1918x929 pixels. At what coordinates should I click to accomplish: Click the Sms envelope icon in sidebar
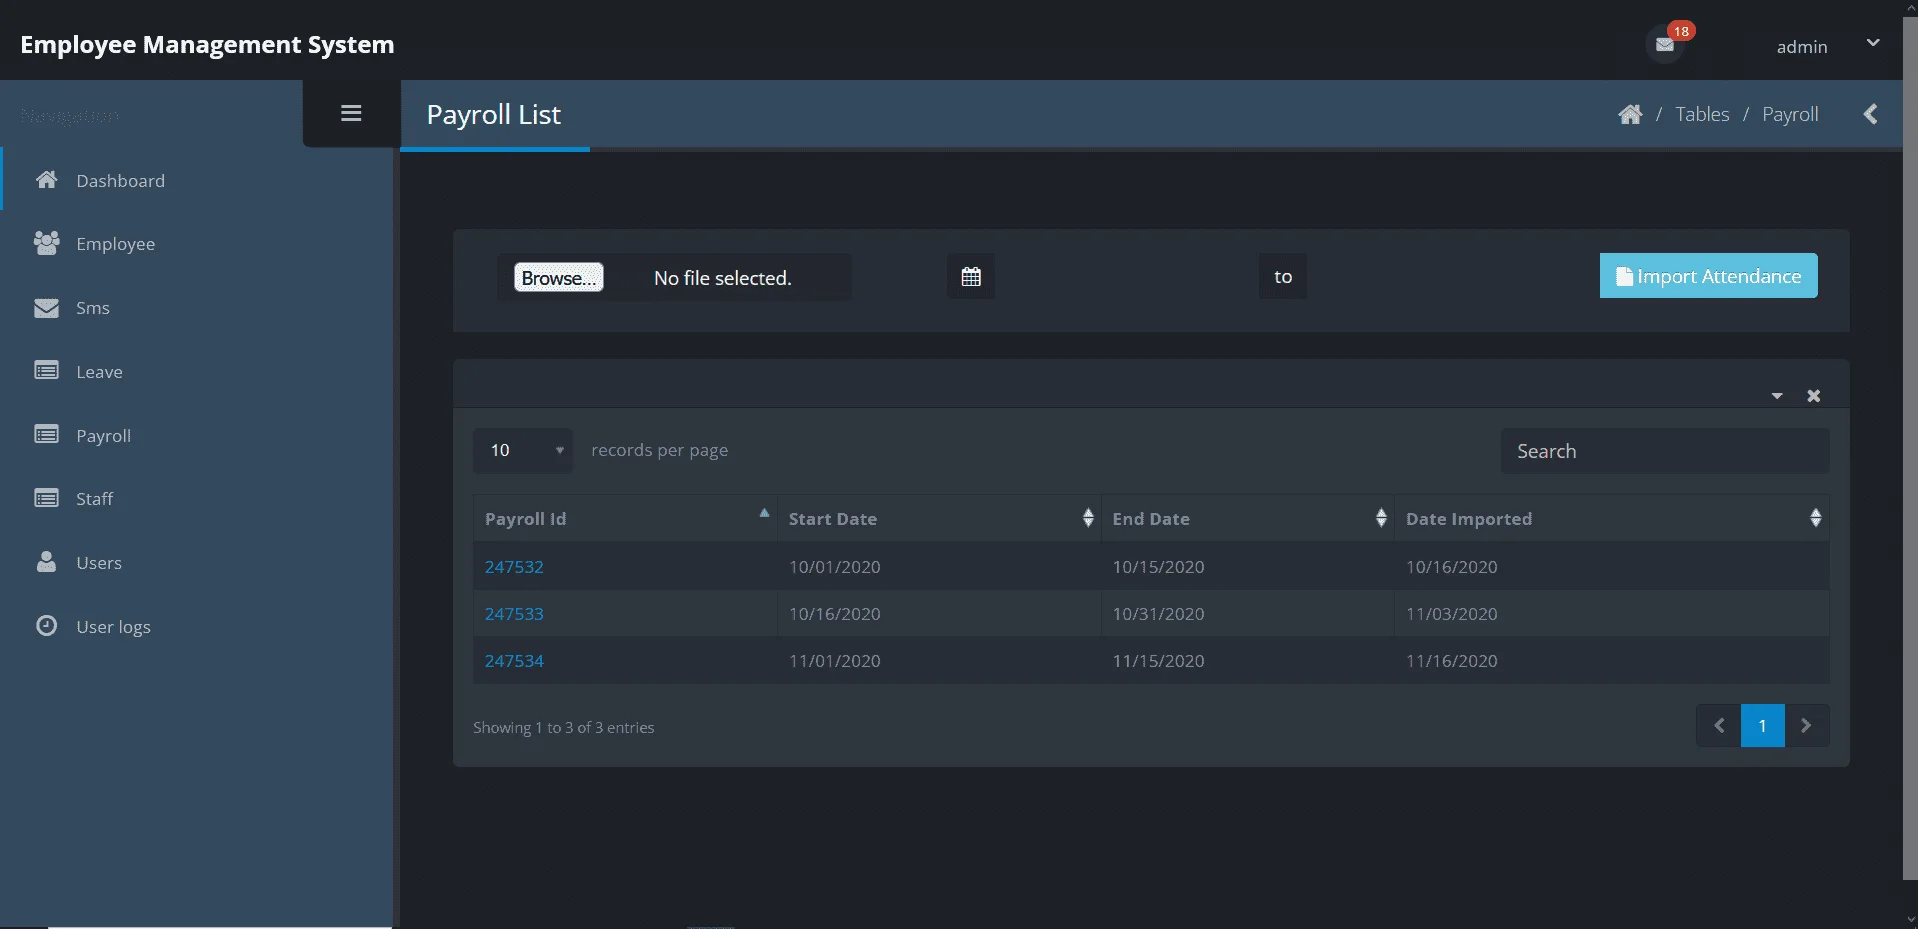coord(46,307)
